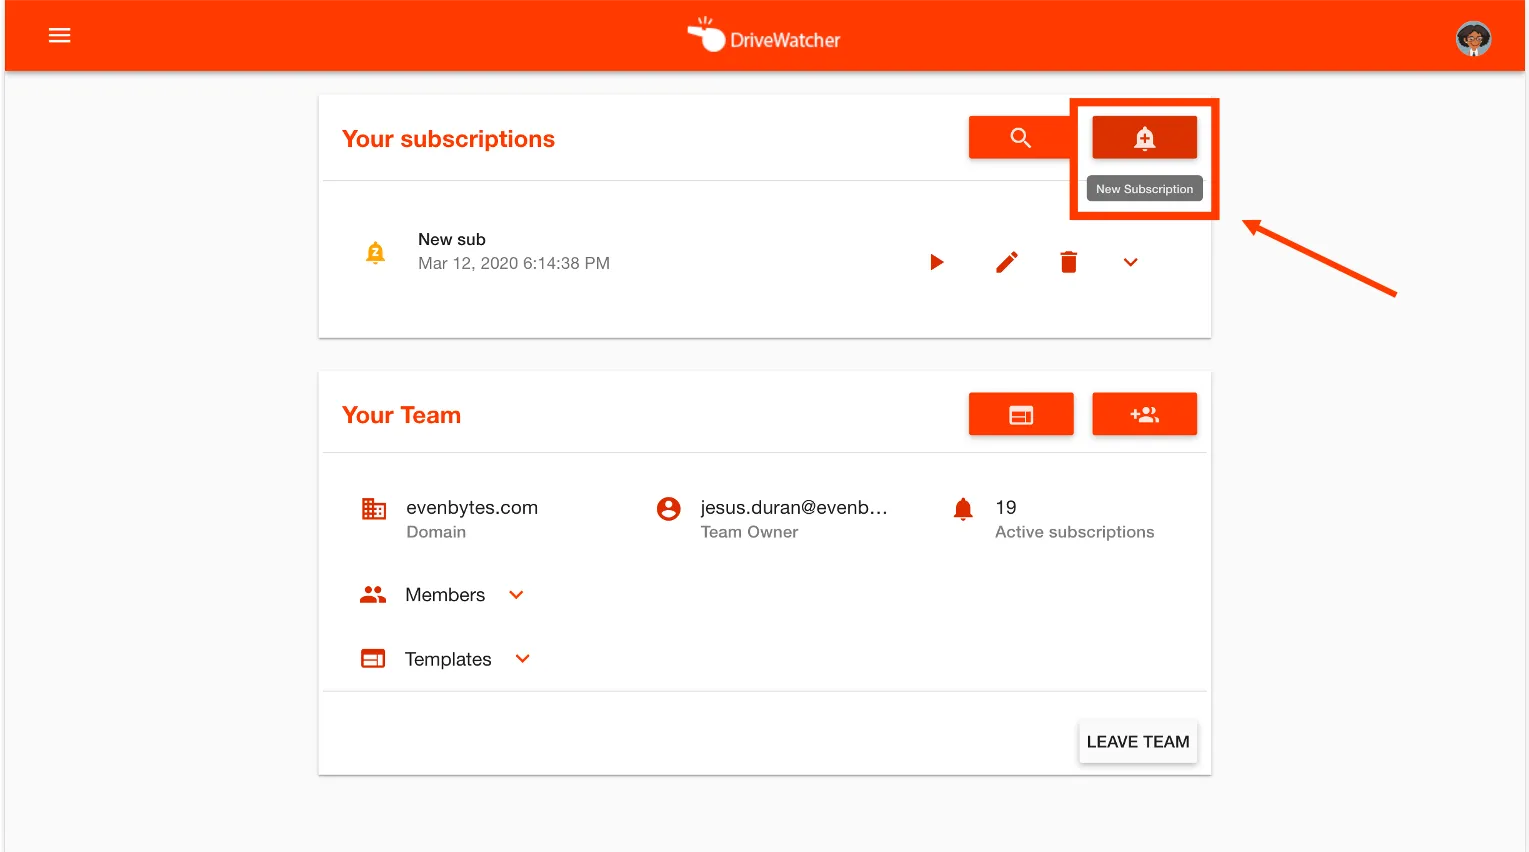Select the 'New sub' subscription title

click(x=452, y=240)
